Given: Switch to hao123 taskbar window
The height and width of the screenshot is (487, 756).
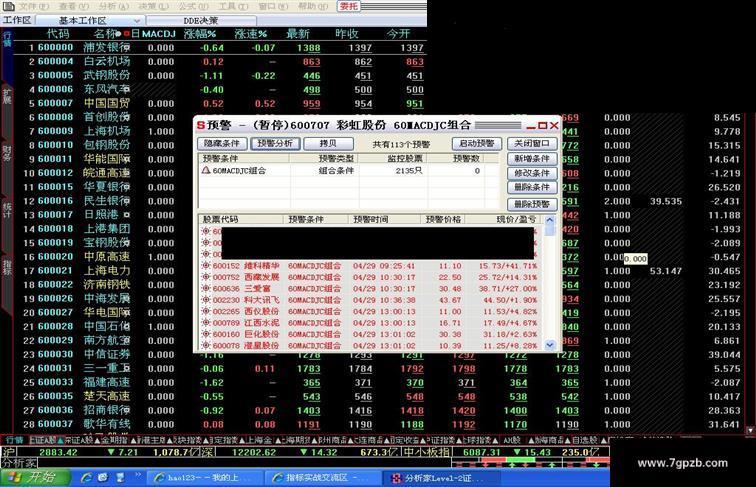Looking at the screenshot, I should 205,478.
